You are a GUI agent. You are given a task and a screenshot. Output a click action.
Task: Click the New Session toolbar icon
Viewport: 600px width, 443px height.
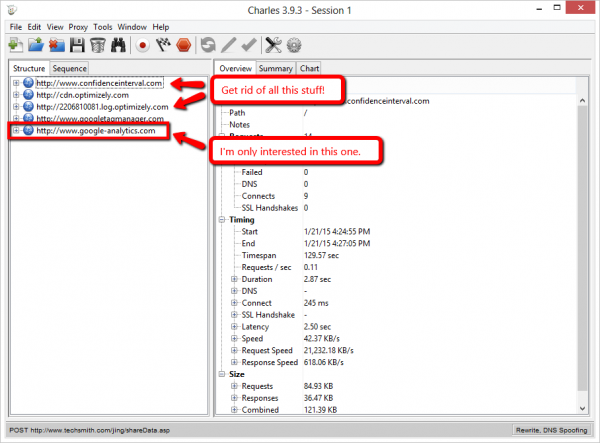16,45
